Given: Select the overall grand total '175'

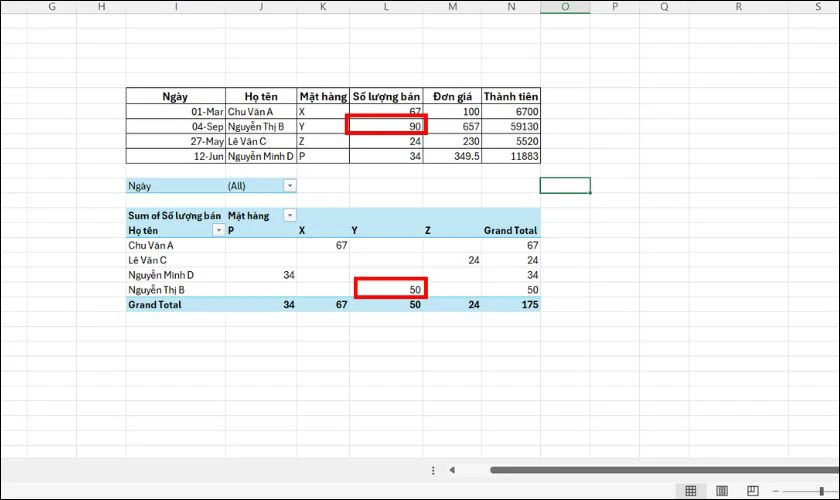Looking at the screenshot, I should 511,305.
